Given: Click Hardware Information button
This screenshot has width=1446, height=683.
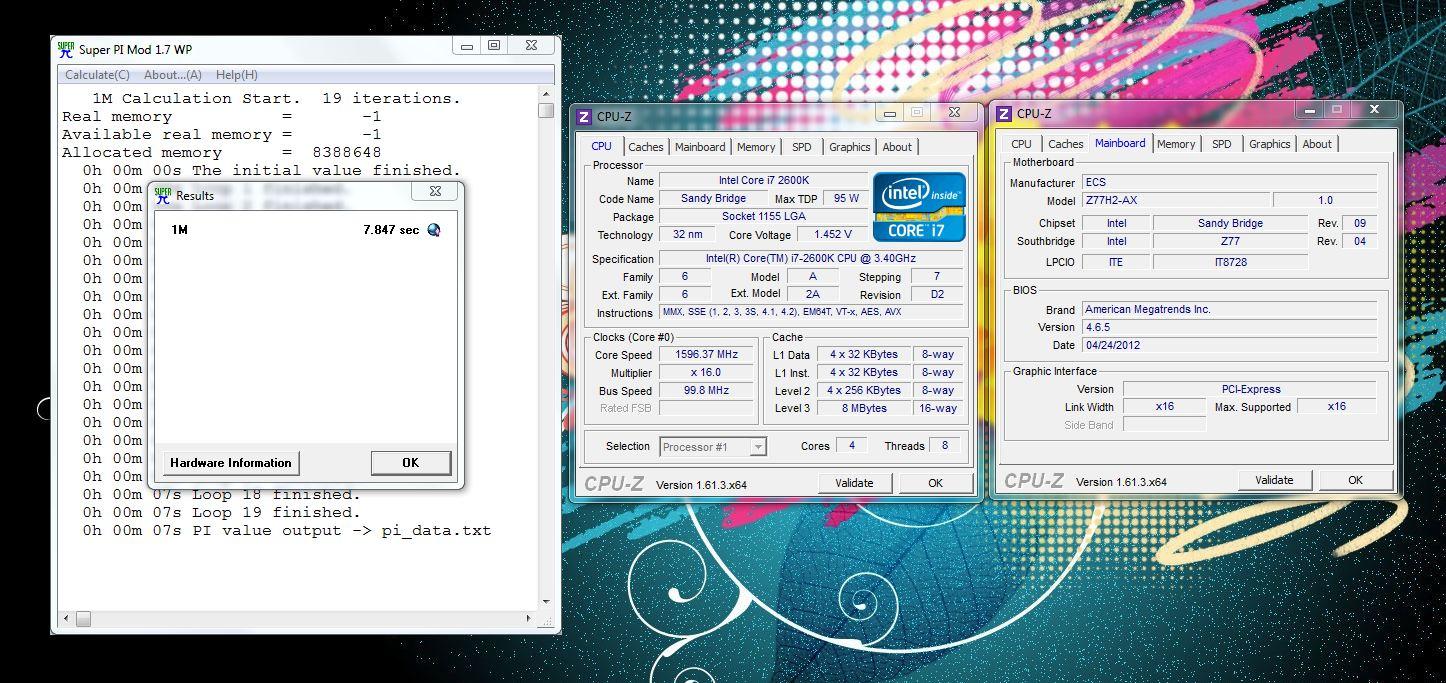Looking at the screenshot, I should (231, 463).
